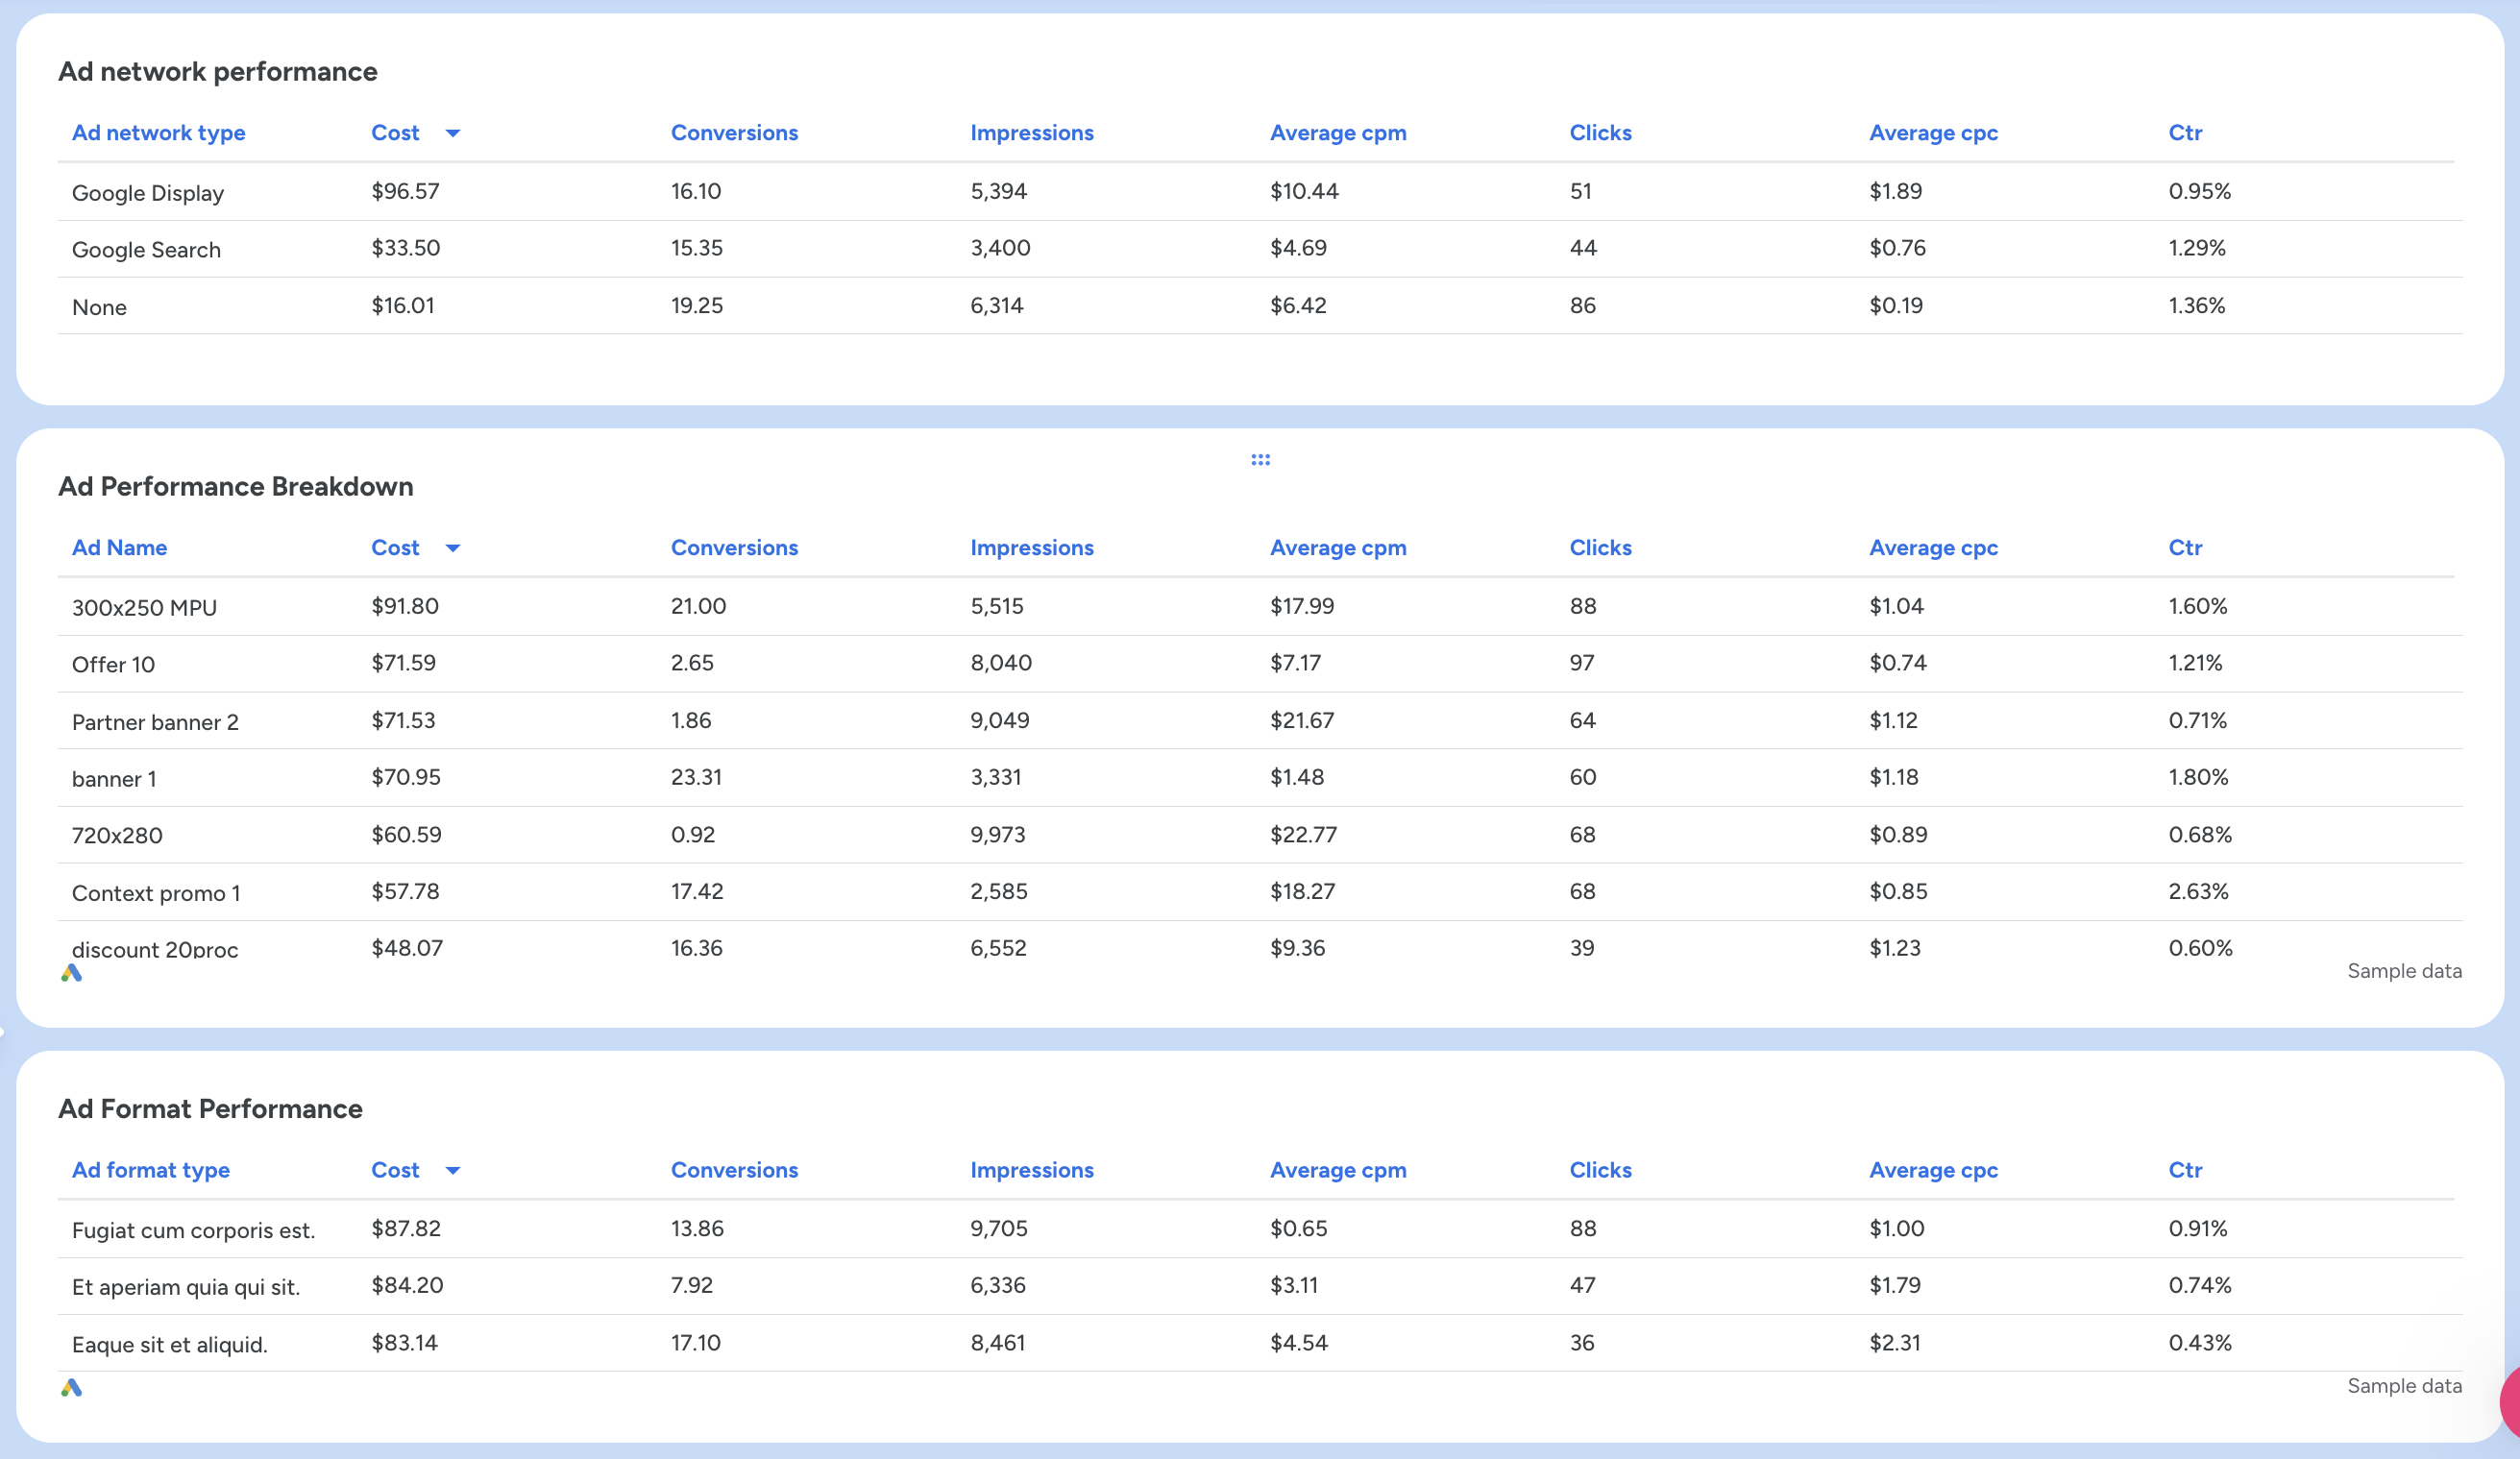Screen dimensions: 2520x1459
Task: Sort by Clicks in Ad Format Performance
Action: coord(1600,1170)
